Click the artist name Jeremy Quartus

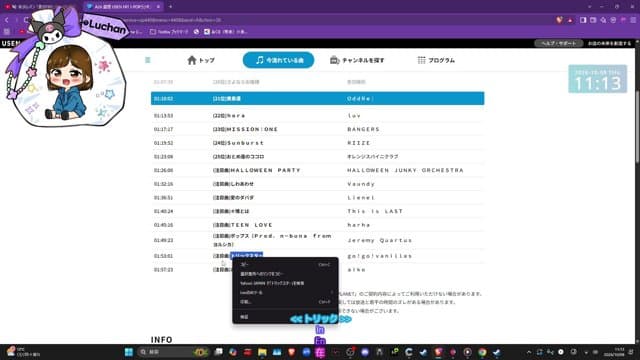pyautogui.click(x=380, y=240)
